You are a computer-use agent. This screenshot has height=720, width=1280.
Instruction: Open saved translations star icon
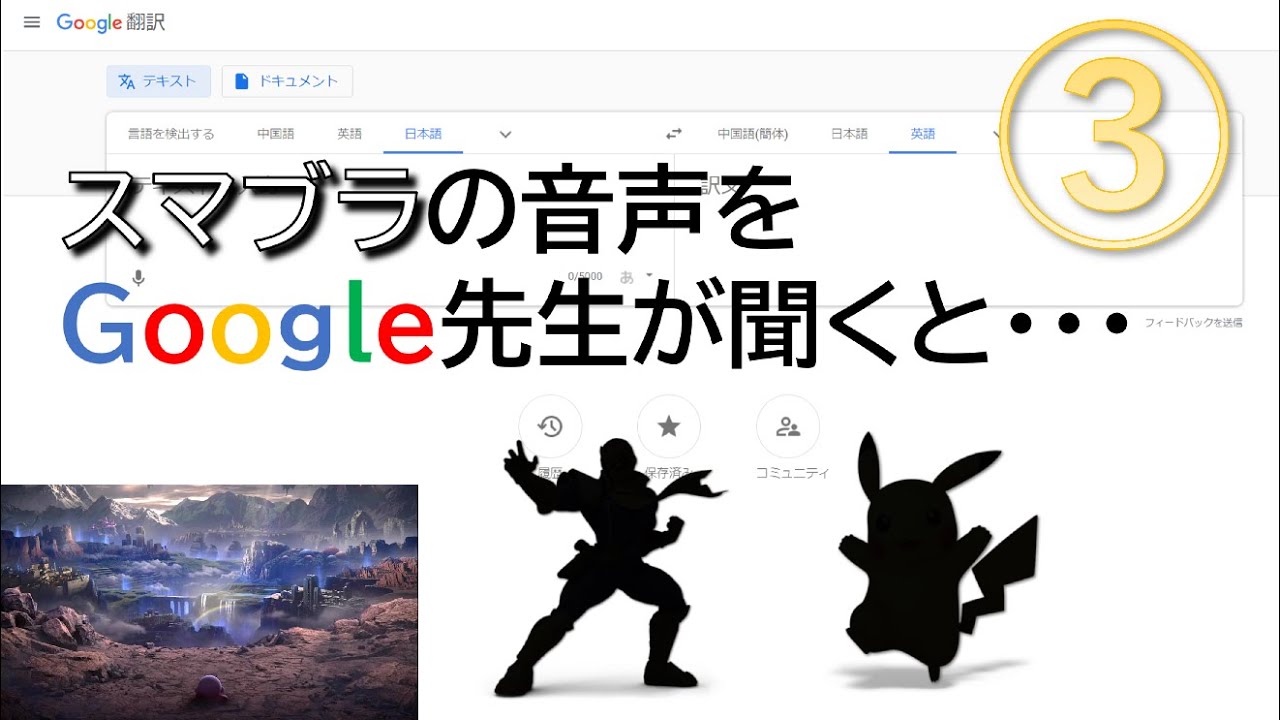668,427
